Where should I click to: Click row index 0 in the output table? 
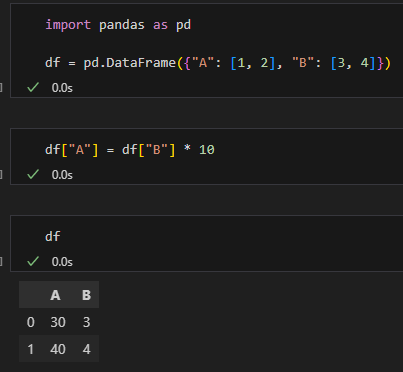pyautogui.click(x=30, y=322)
